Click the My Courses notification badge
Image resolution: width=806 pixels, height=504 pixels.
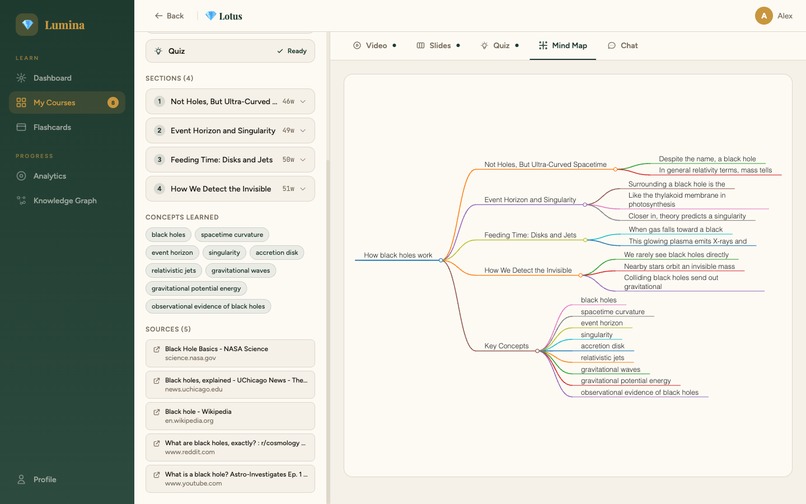pyautogui.click(x=113, y=103)
